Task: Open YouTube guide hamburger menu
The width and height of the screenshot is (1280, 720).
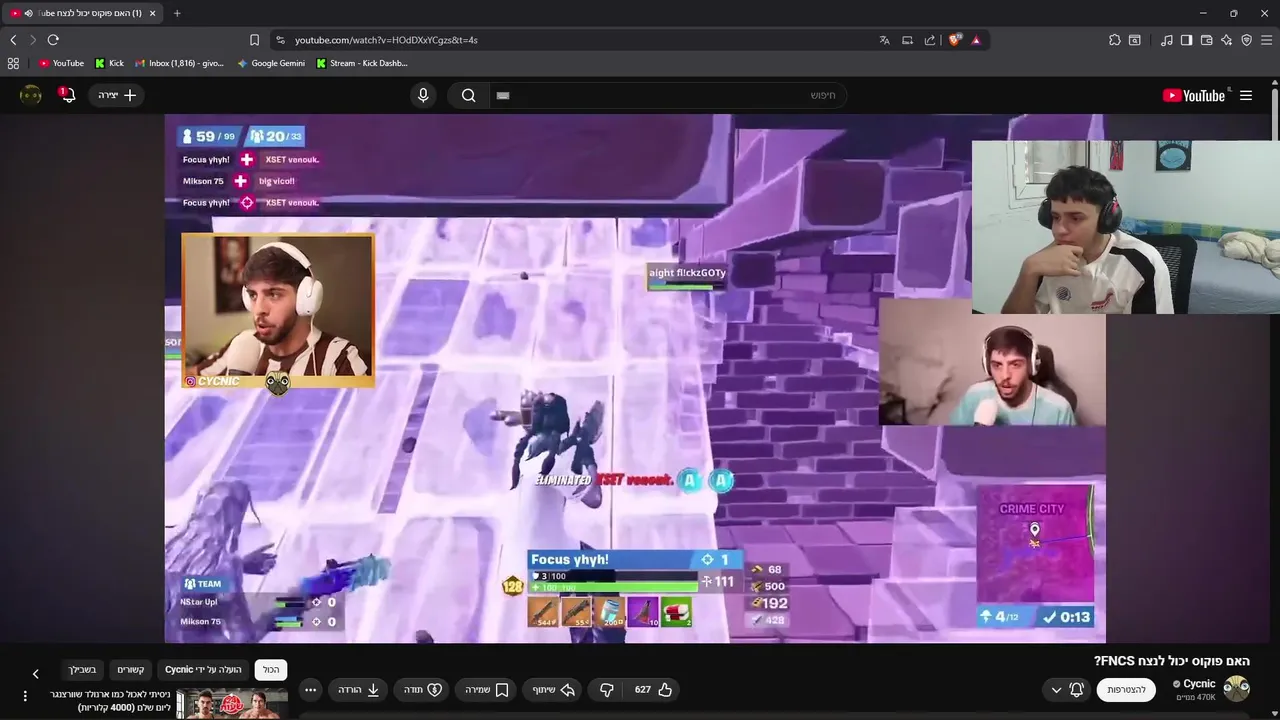Action: coord(1246,95)
